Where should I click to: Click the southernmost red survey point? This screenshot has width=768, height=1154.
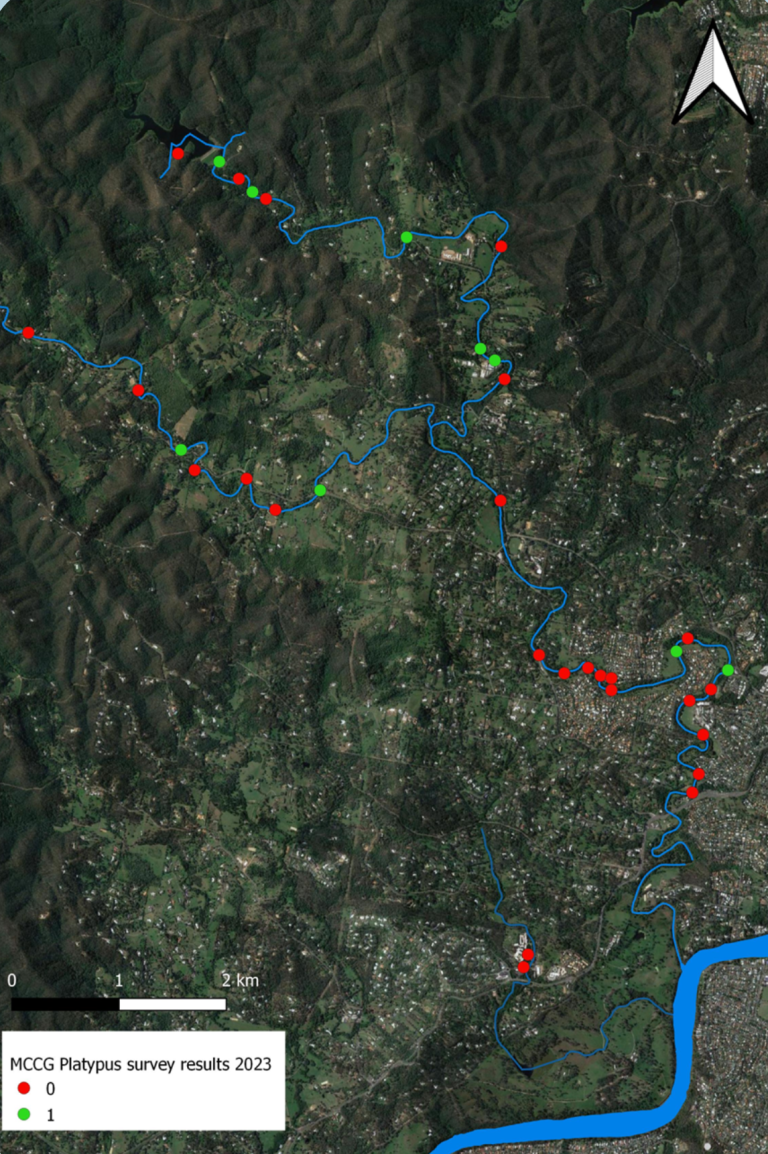[x=523, y=967]
